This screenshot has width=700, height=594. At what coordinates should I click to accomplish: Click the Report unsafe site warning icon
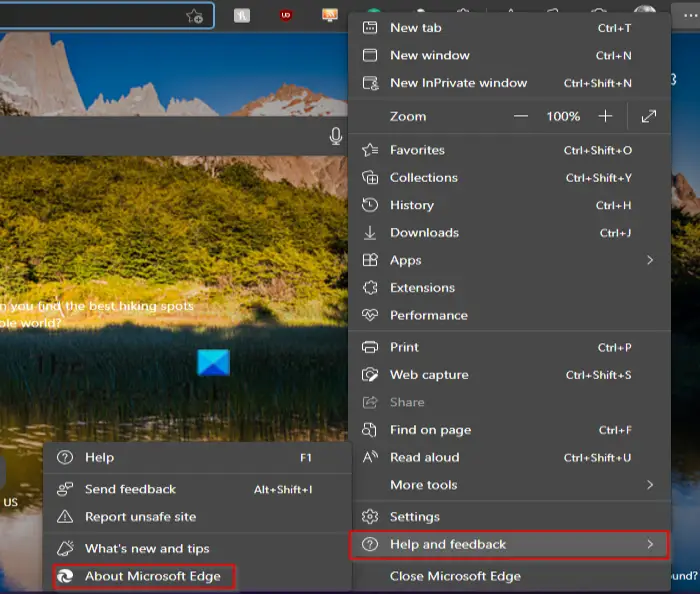(x=65, y=517)
